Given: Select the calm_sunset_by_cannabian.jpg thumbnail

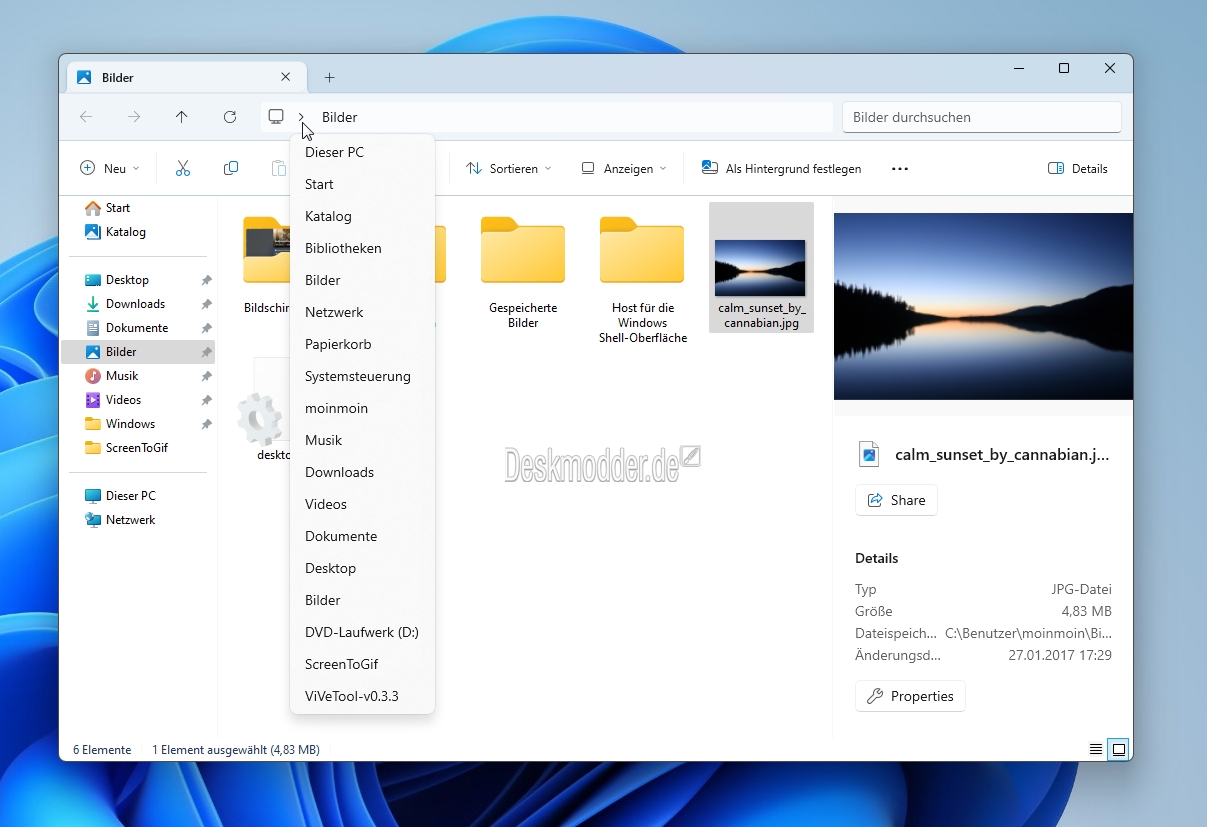Looking at the screenshot, I should pyautogui.click(x=761, y=268).
